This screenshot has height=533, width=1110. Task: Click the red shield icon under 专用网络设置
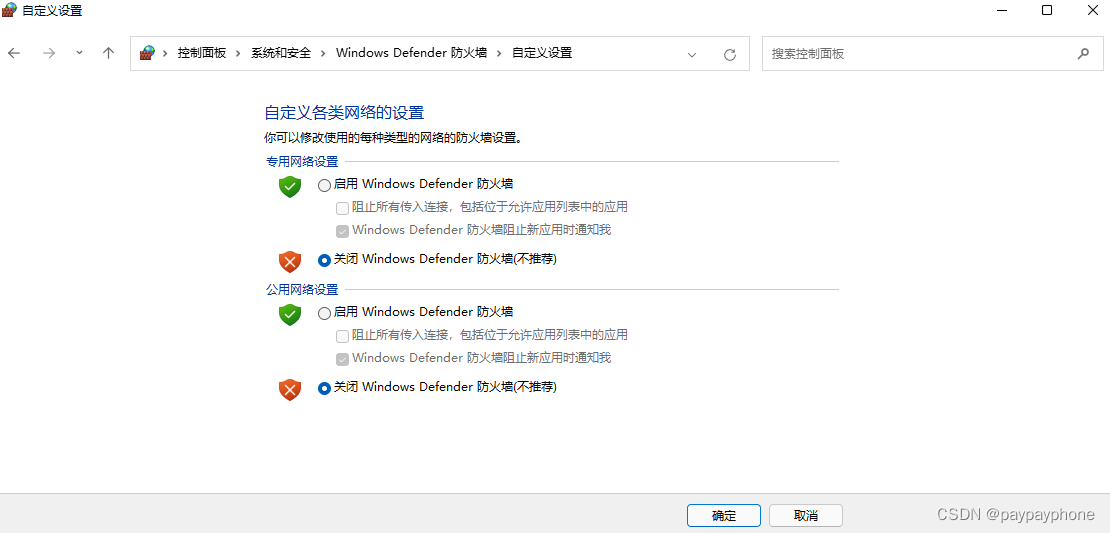290,262
